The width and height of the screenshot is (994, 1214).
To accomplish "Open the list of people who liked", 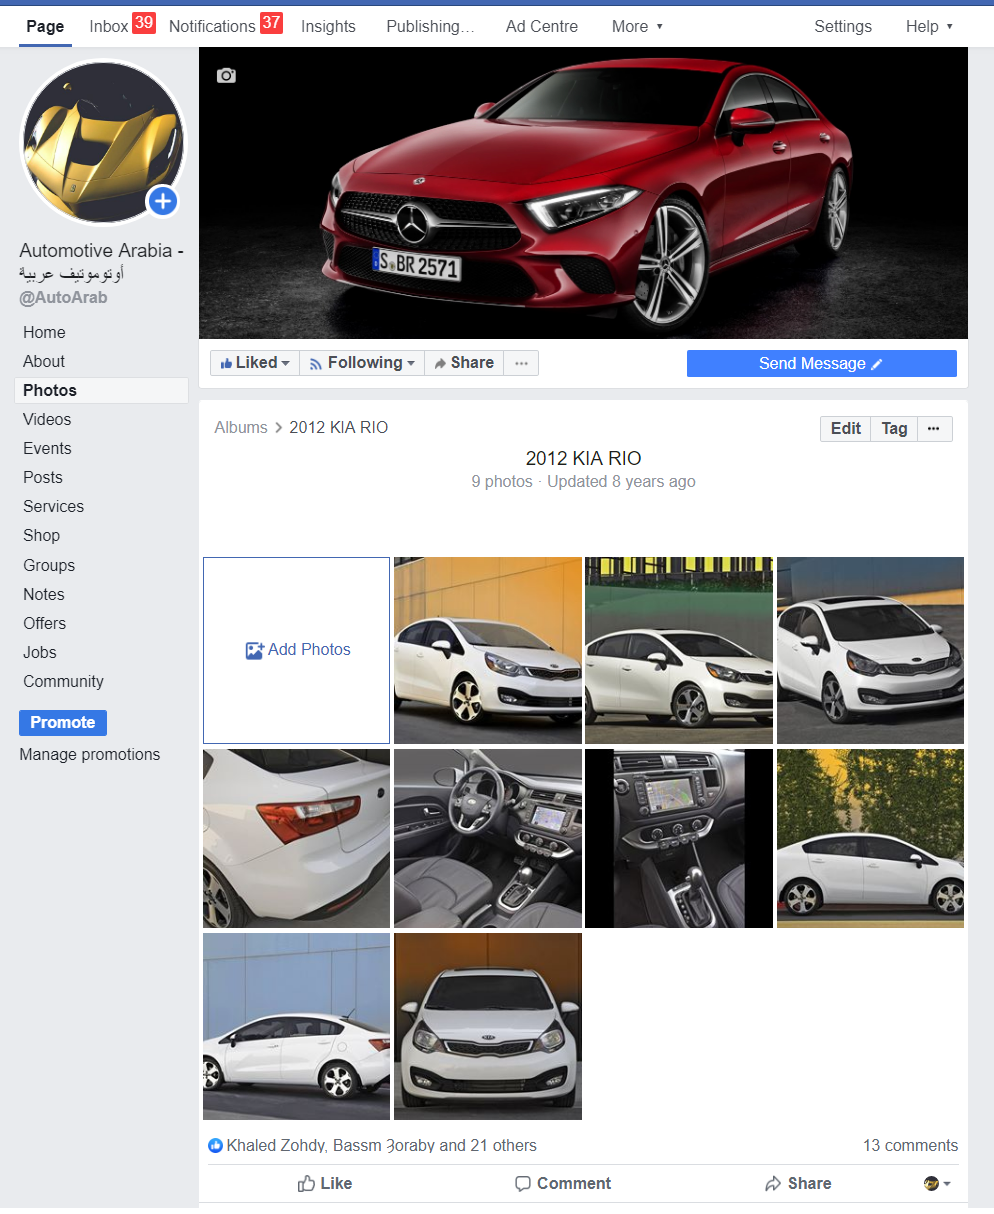I will click(382, 1145).
